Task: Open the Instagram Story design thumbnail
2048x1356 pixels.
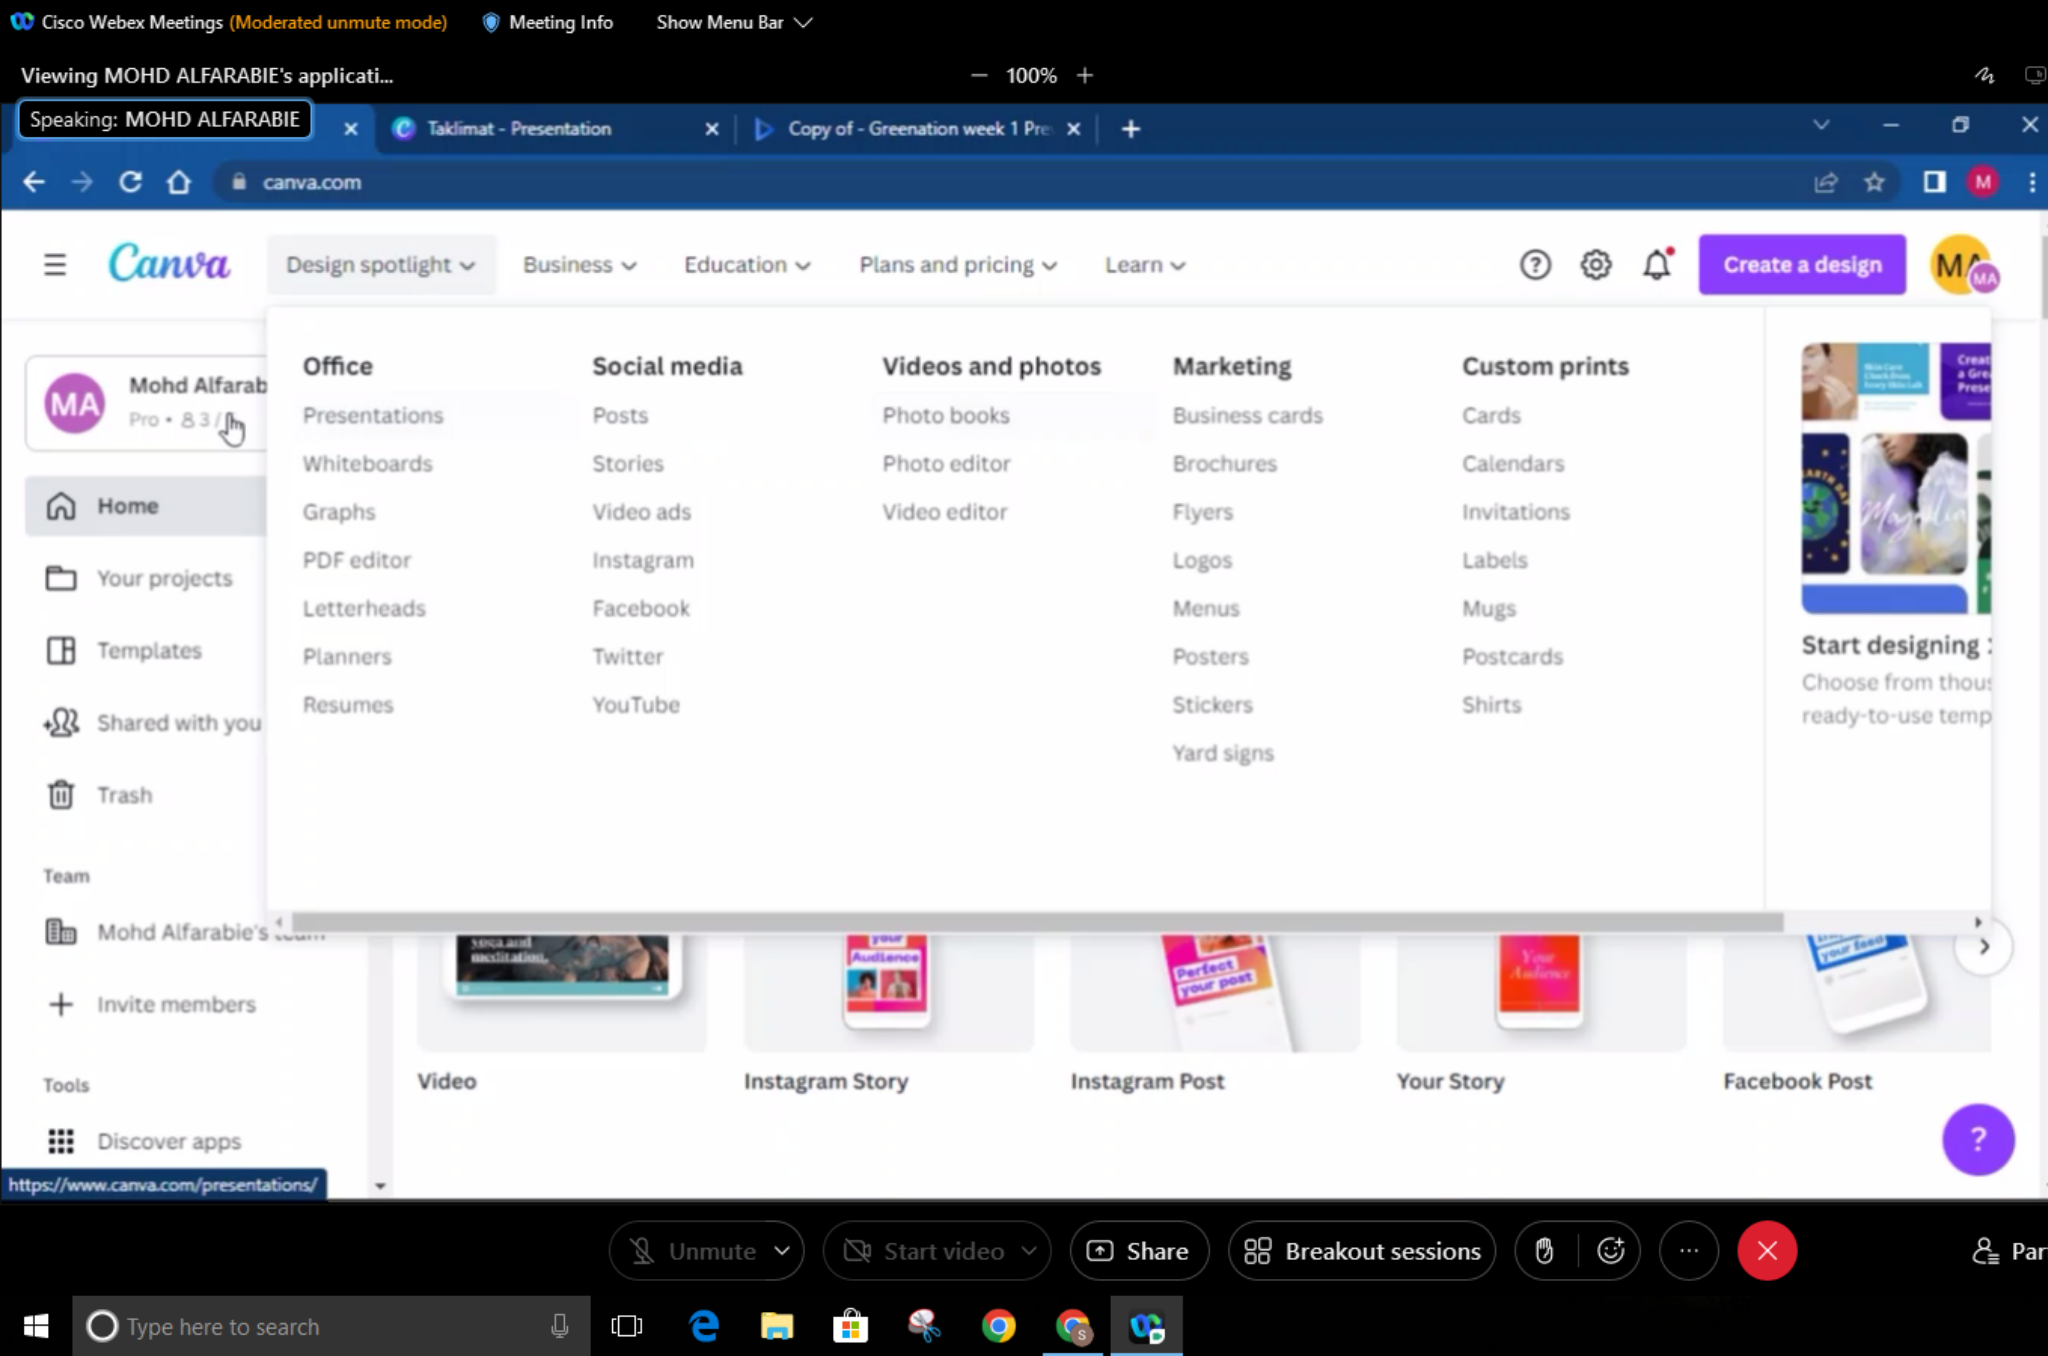Action: [888, 992]
